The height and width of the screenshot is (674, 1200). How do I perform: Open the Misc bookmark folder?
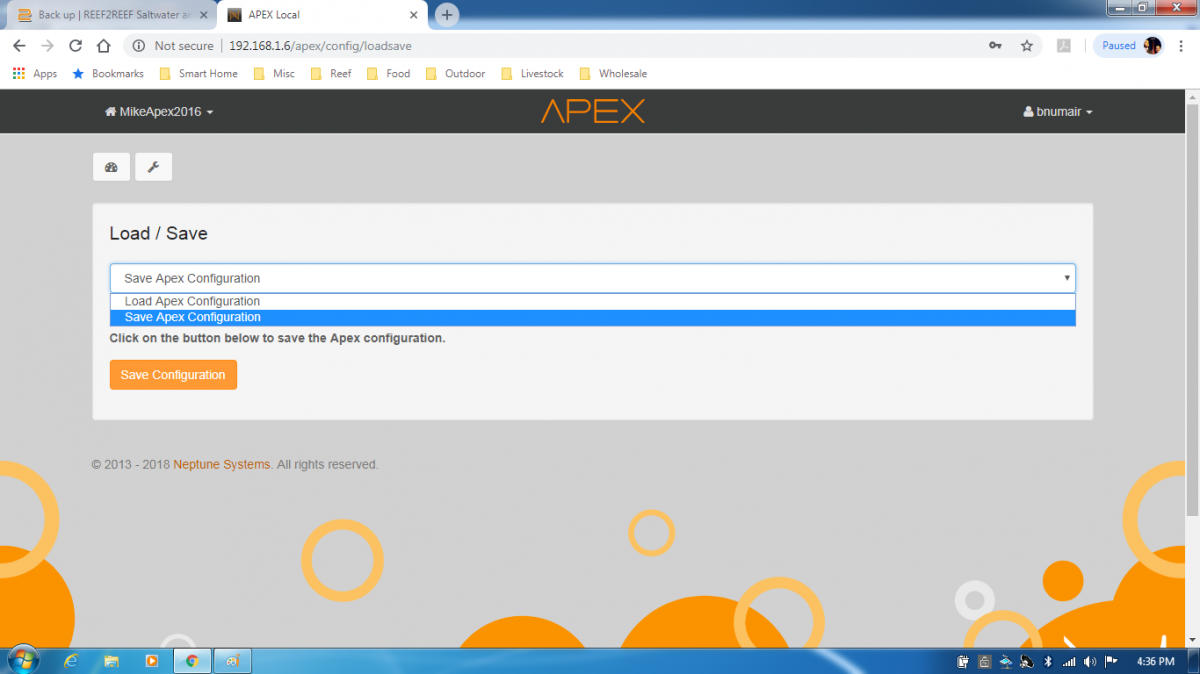[x=275, y=74]
